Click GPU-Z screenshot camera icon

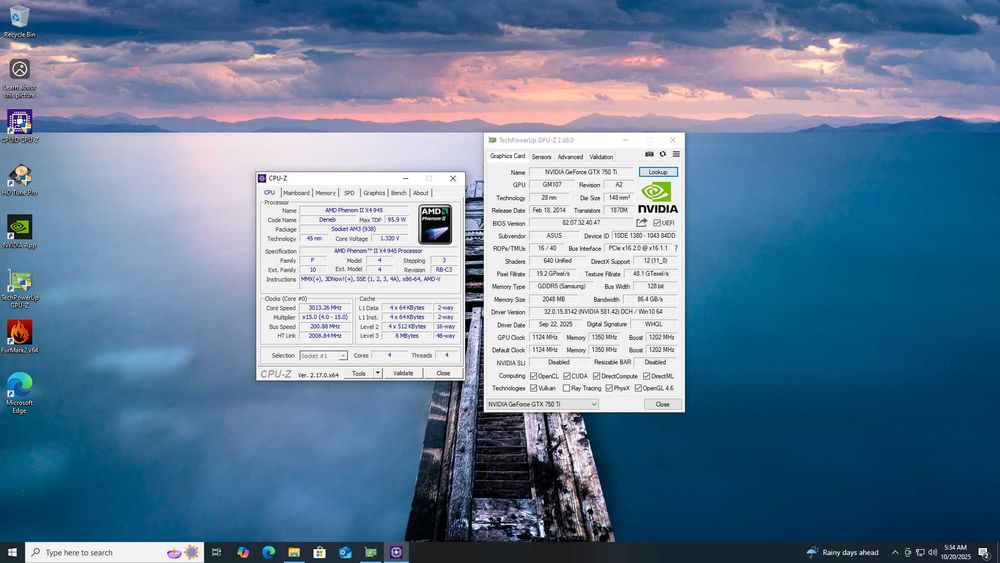point(649,154)
